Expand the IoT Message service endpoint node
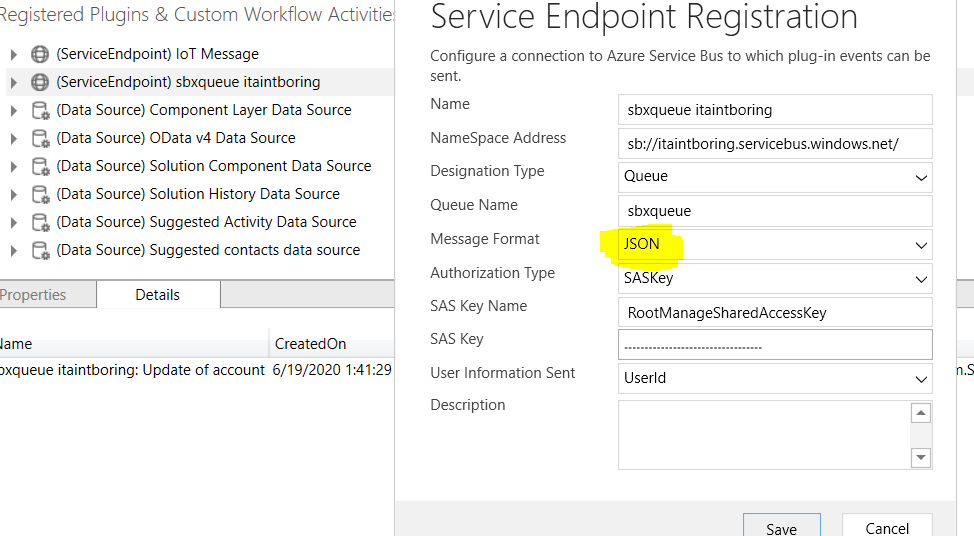This screenshot has height=536, width=974. pos(14,55)
